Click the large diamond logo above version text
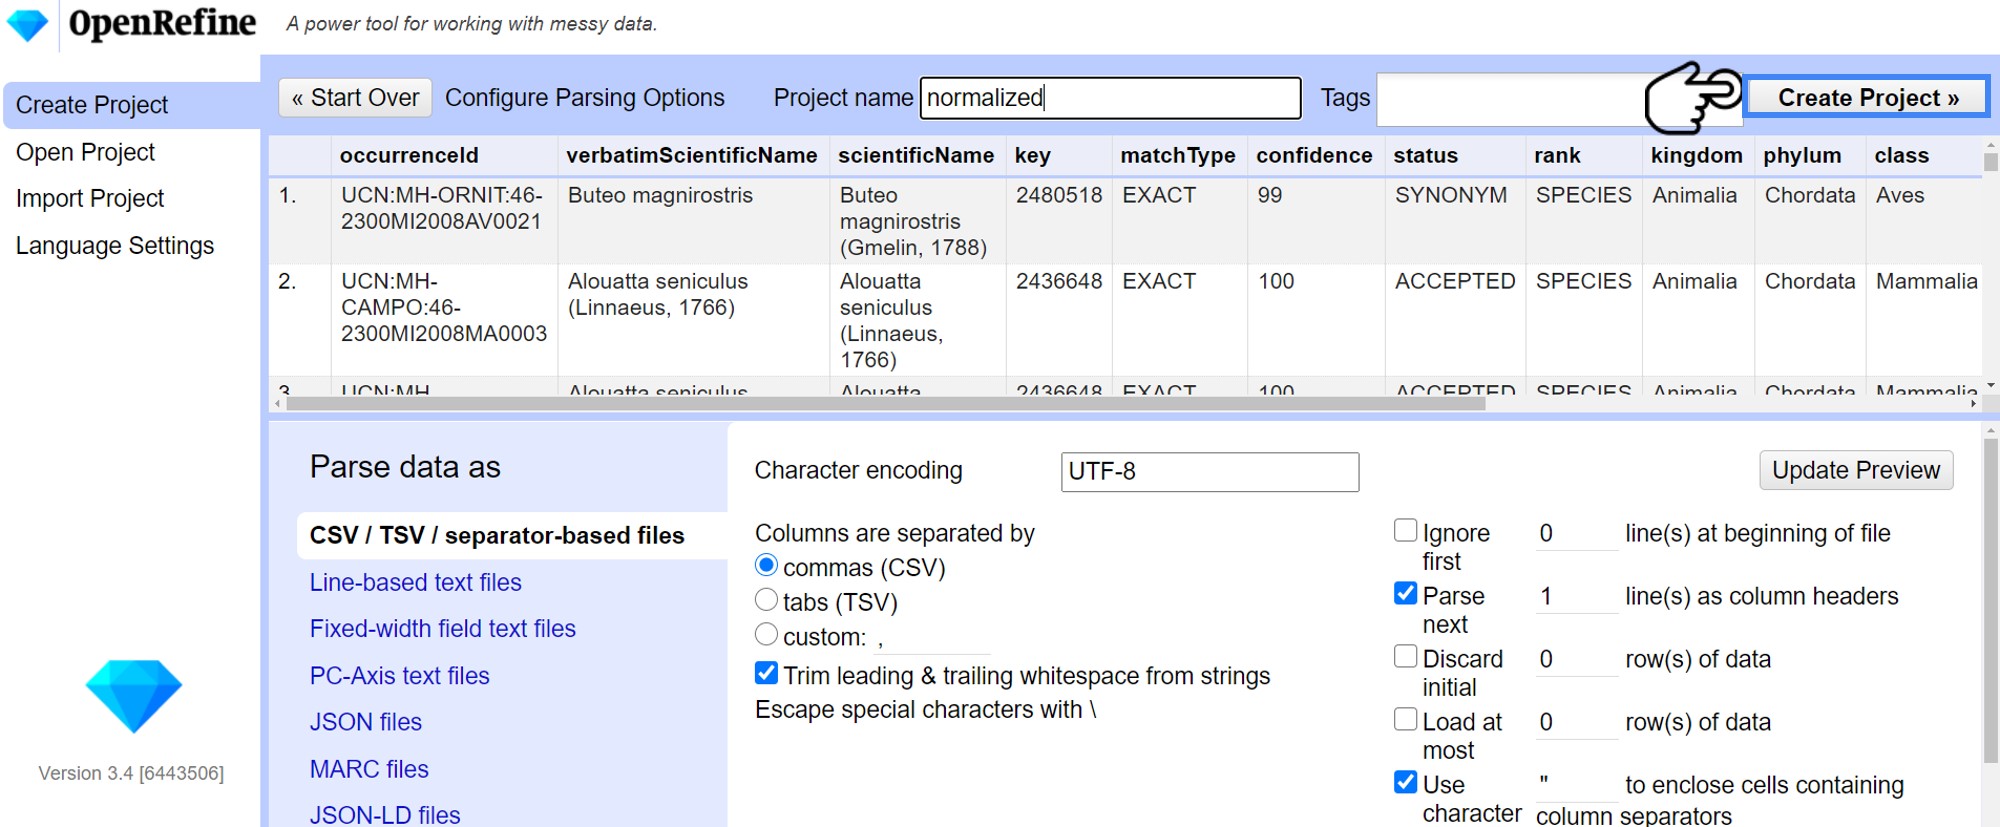2000x827 pixels. [133, 695]
